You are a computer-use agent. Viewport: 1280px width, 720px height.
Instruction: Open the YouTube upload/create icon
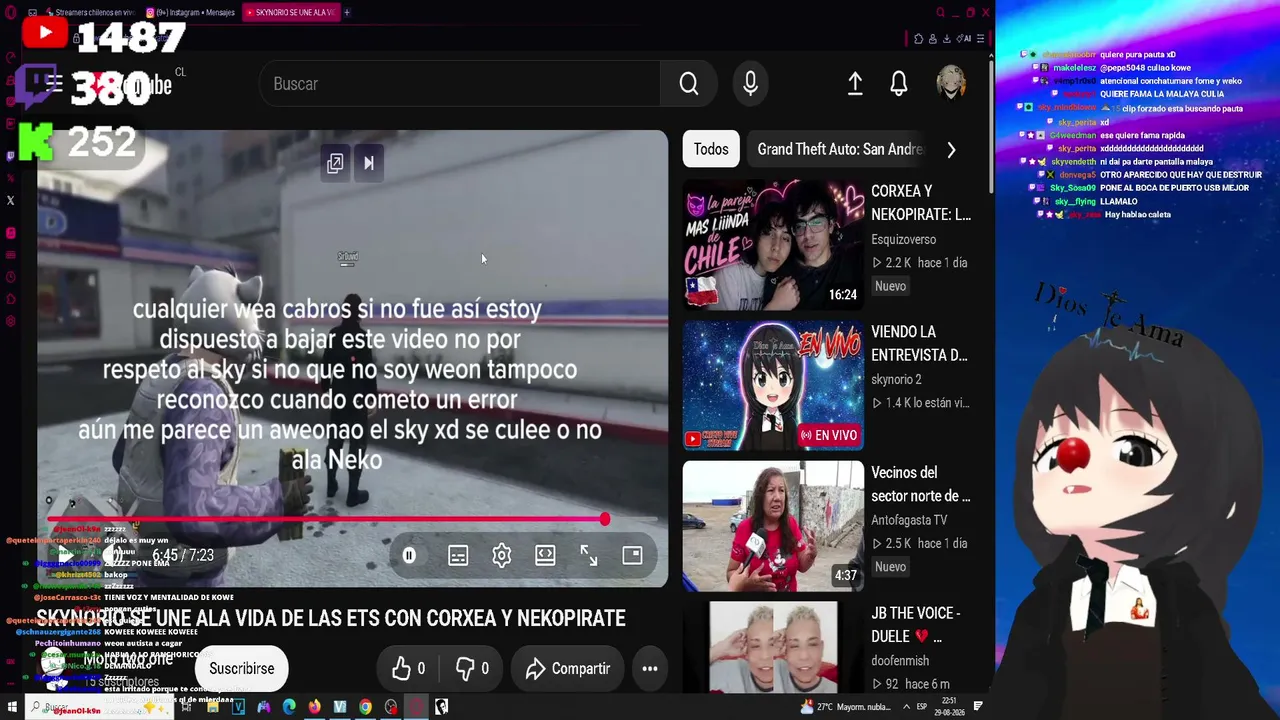(855, 84)
